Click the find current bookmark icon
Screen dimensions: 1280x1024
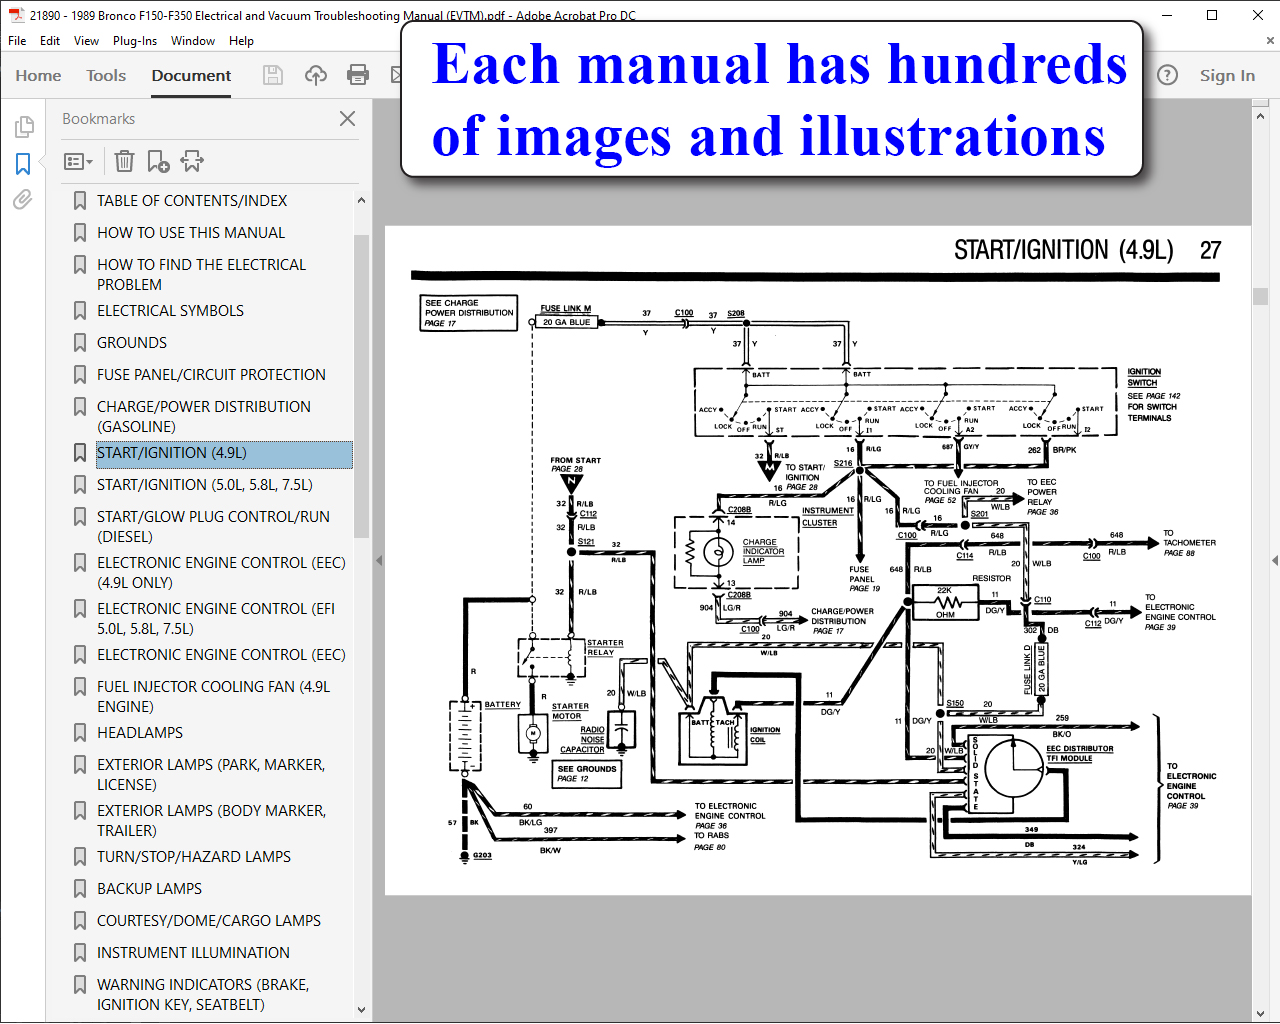[192, 161]
